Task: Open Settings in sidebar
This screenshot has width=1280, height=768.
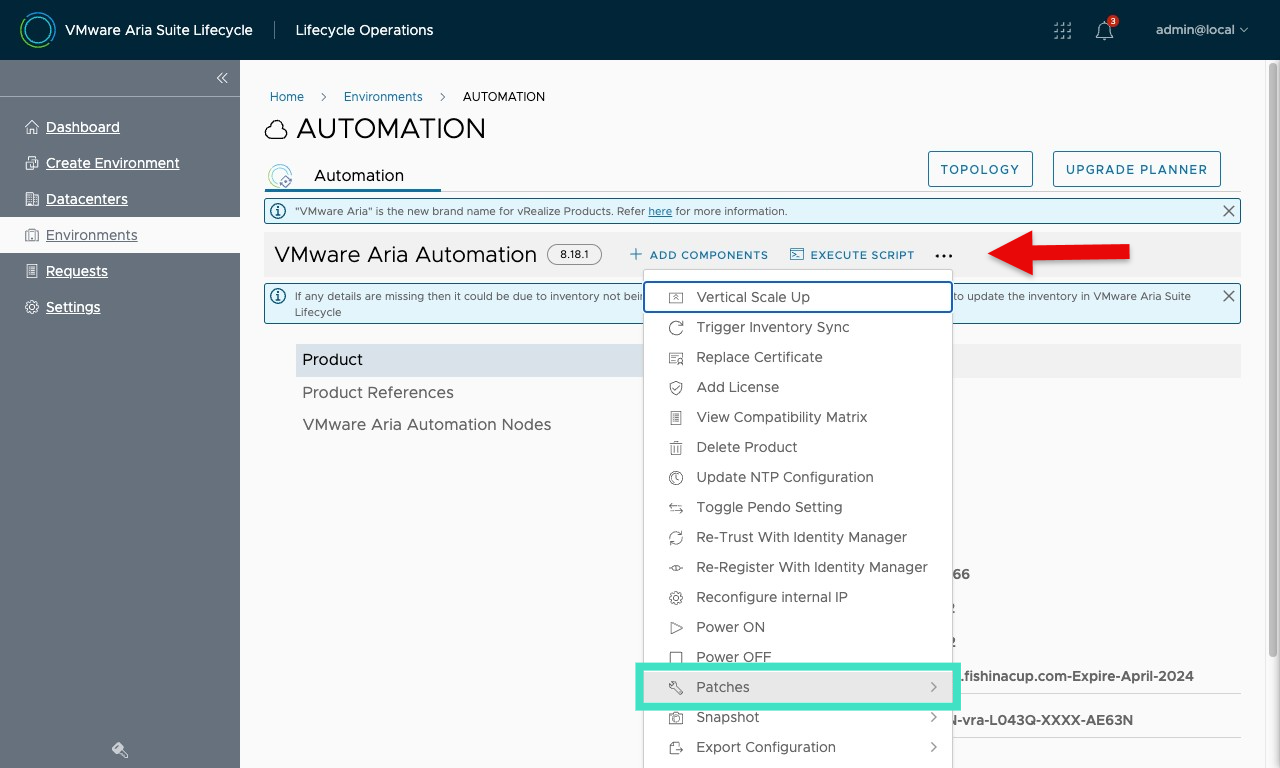Action: 73,307
